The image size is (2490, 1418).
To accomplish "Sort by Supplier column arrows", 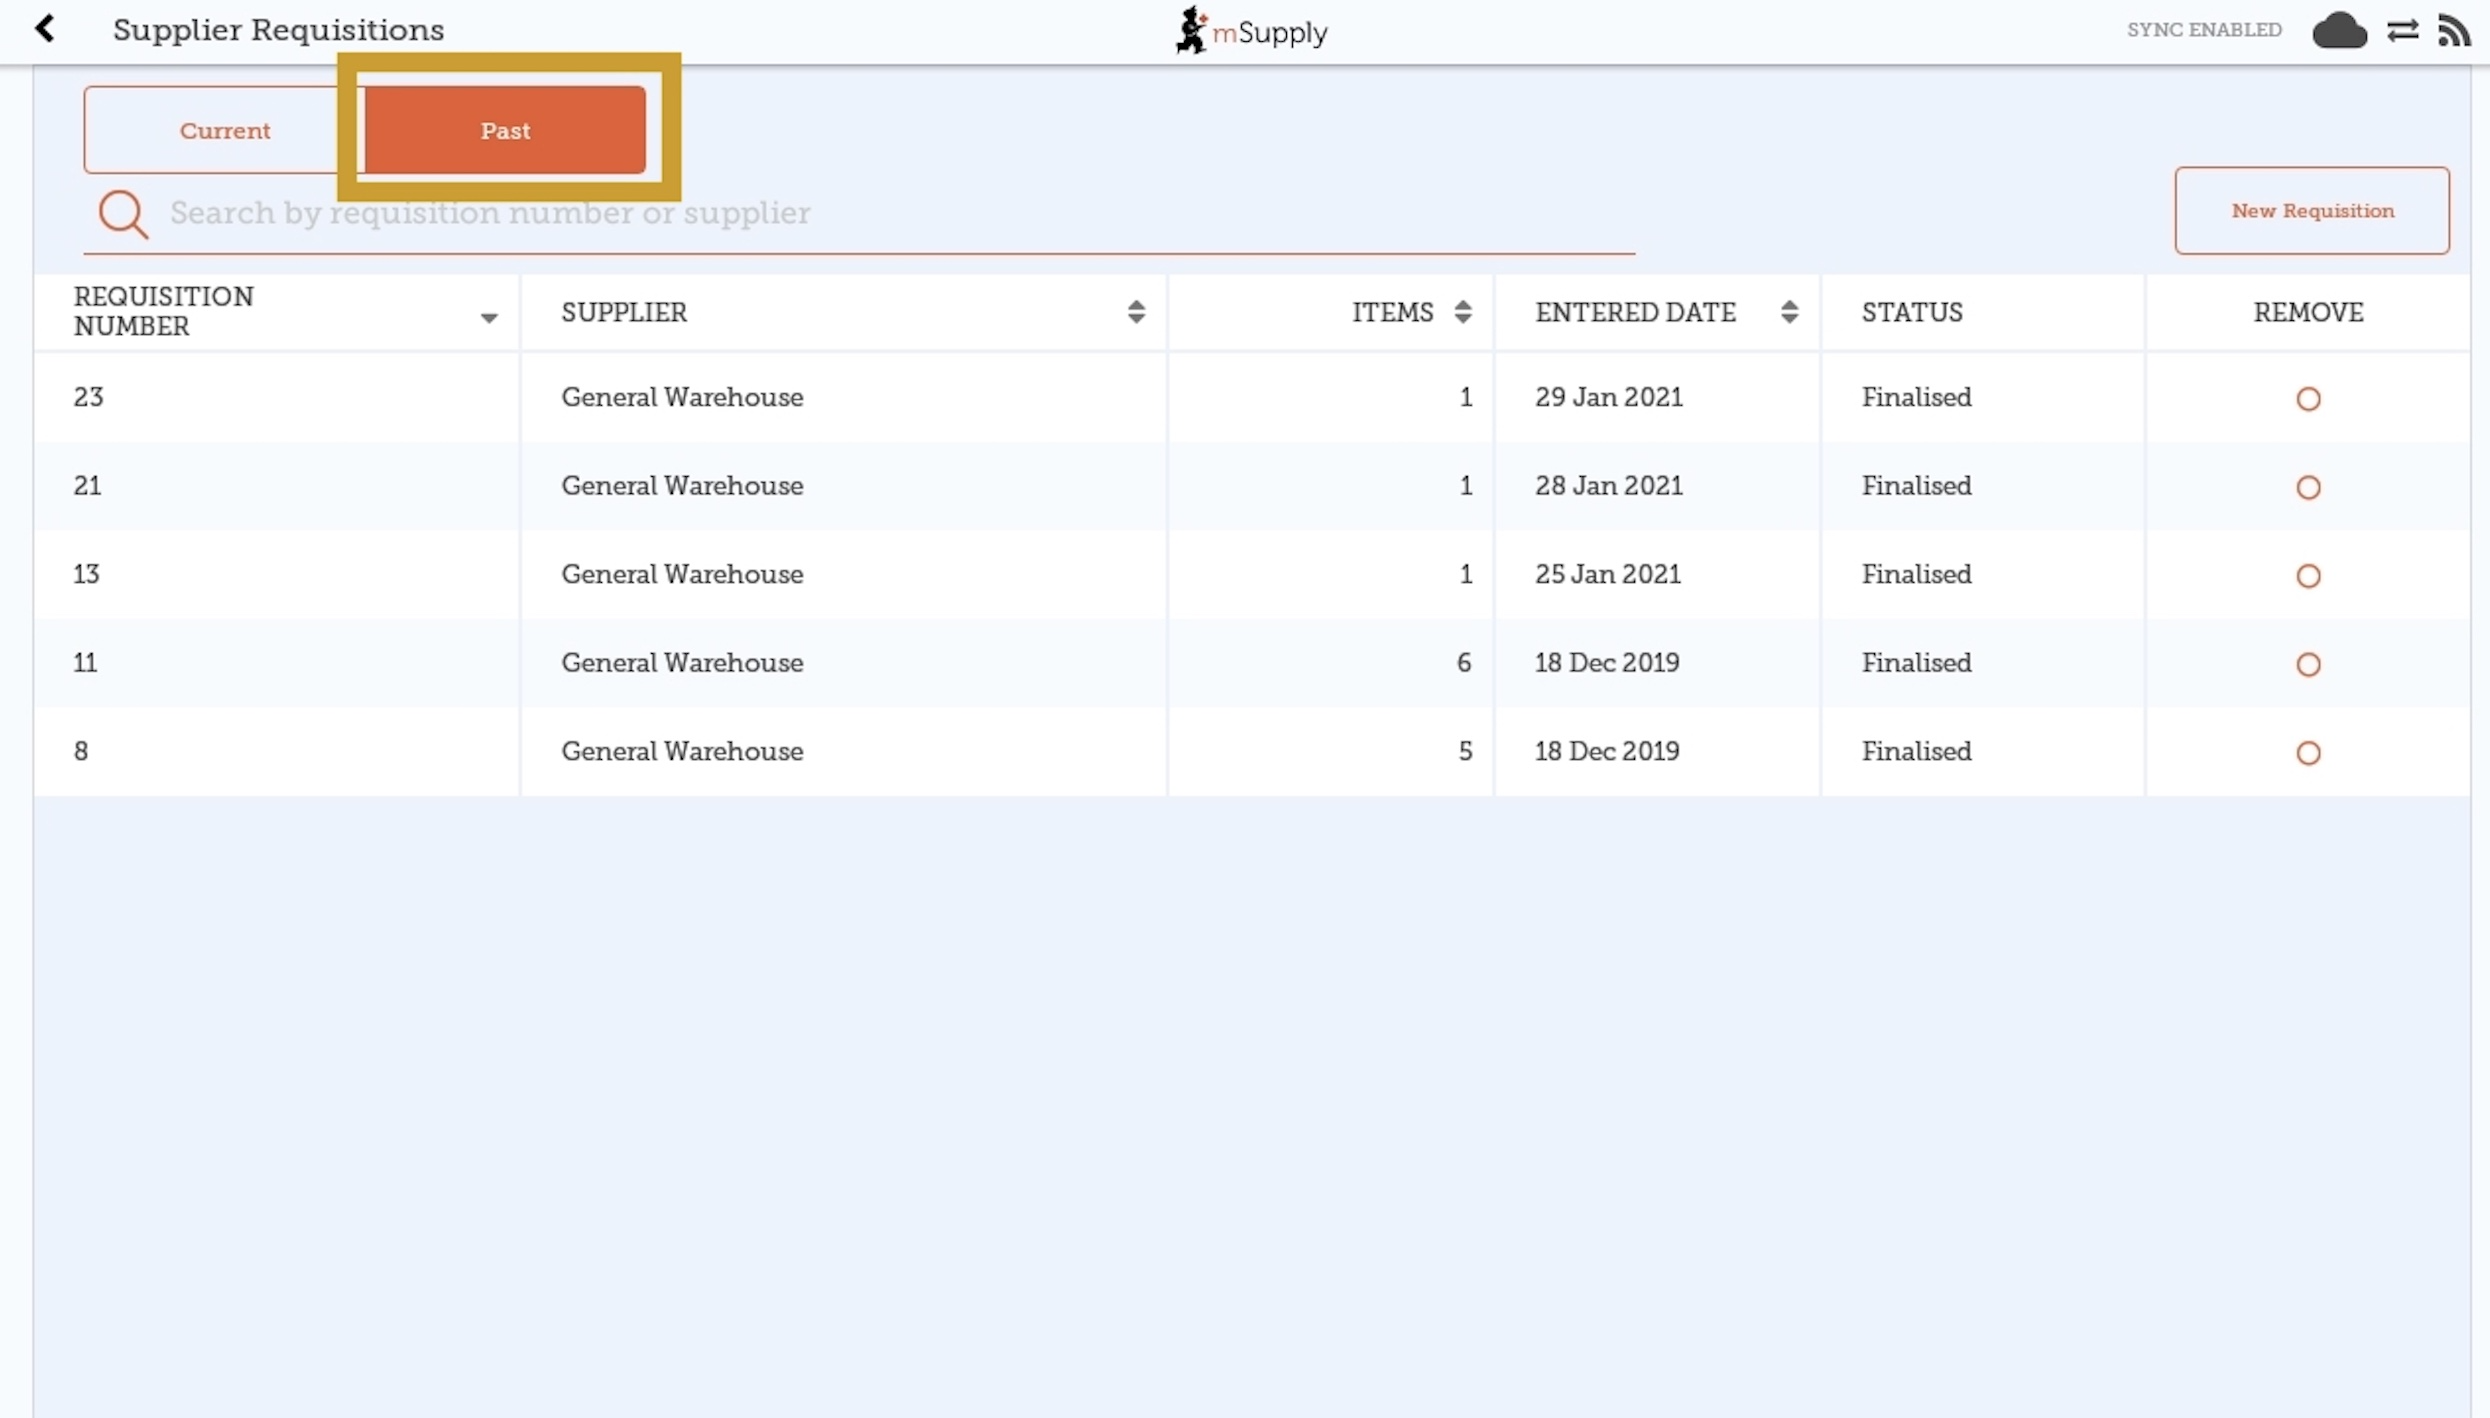I will click(1136, 312).
